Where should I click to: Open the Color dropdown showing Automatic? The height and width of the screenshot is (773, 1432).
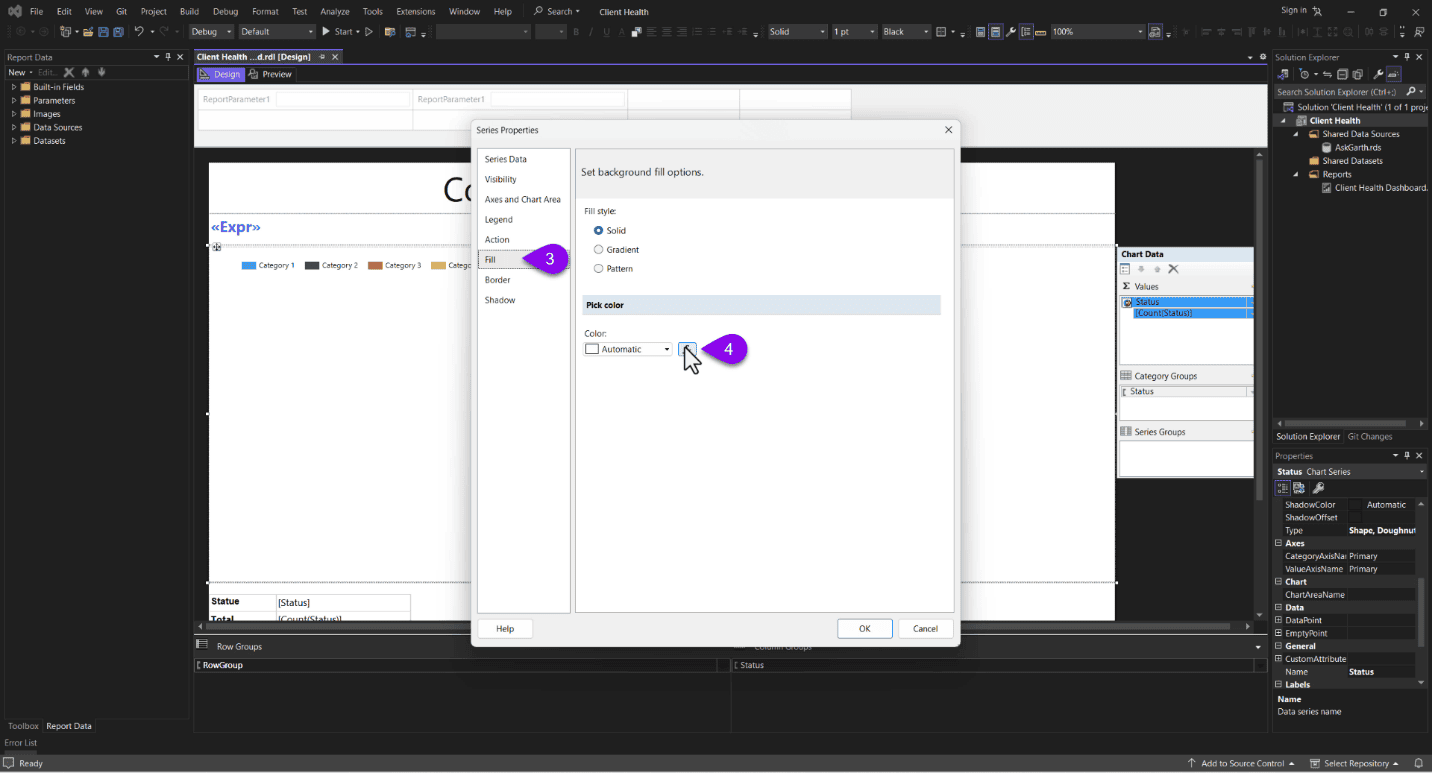628,349
